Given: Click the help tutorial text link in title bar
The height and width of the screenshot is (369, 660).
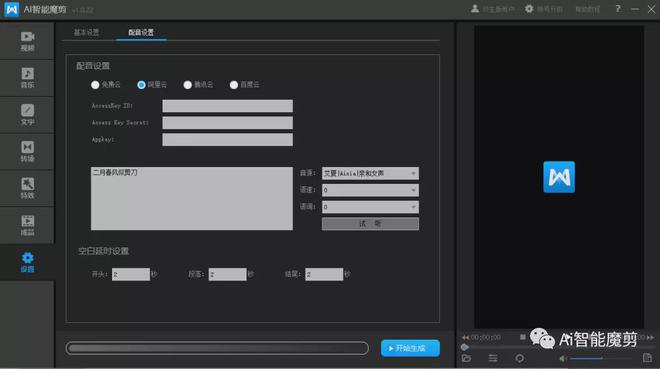Looking at the screenshot, I should coord(588,9).
